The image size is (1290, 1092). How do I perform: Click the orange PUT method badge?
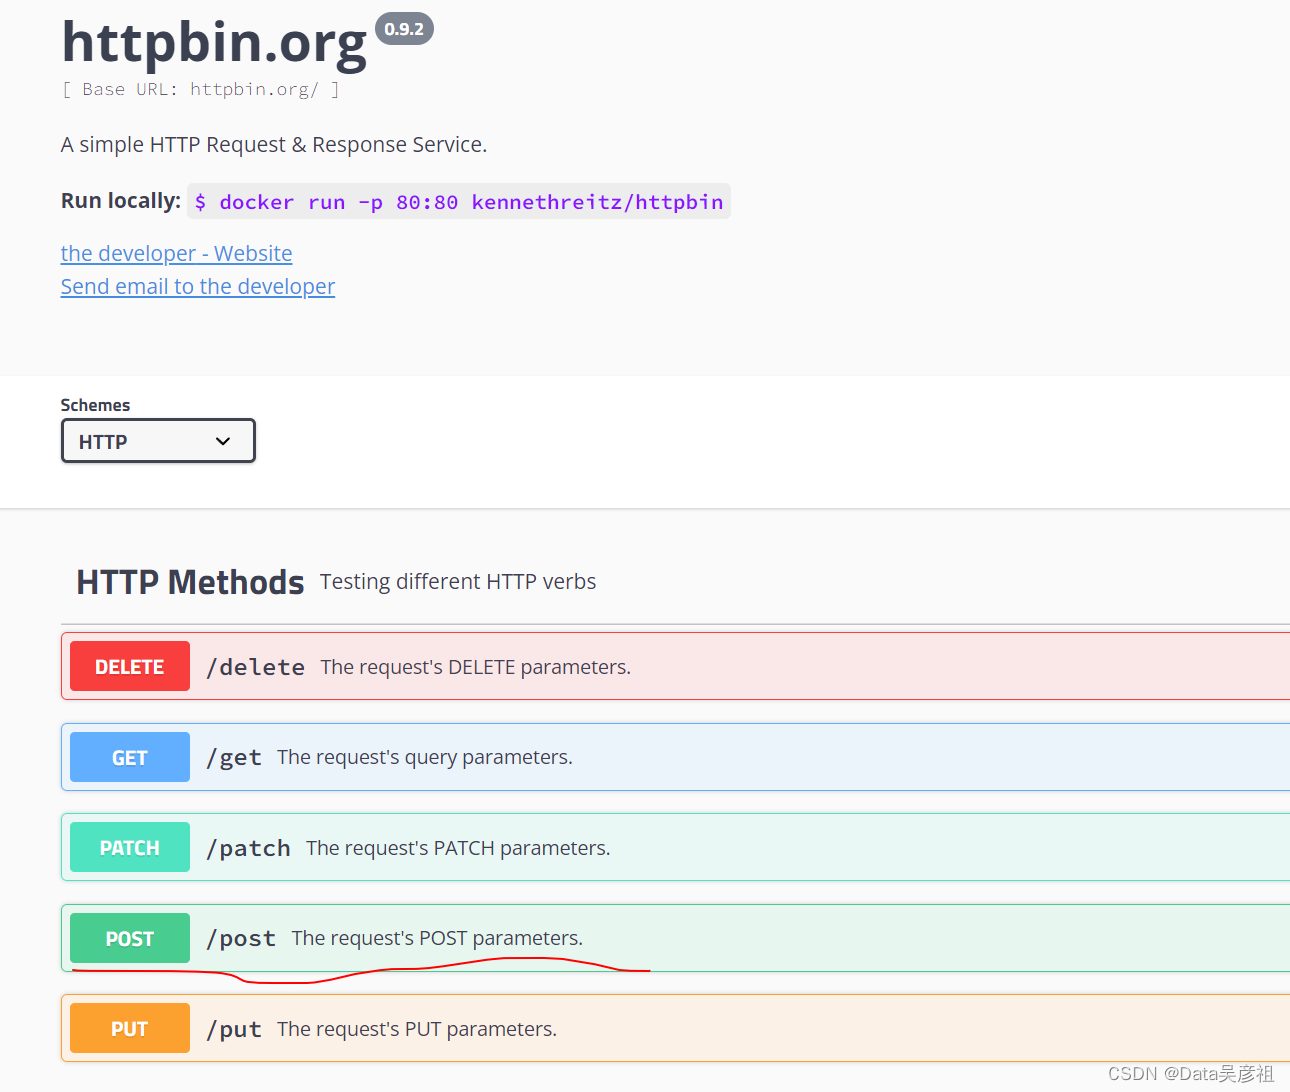130,1028
